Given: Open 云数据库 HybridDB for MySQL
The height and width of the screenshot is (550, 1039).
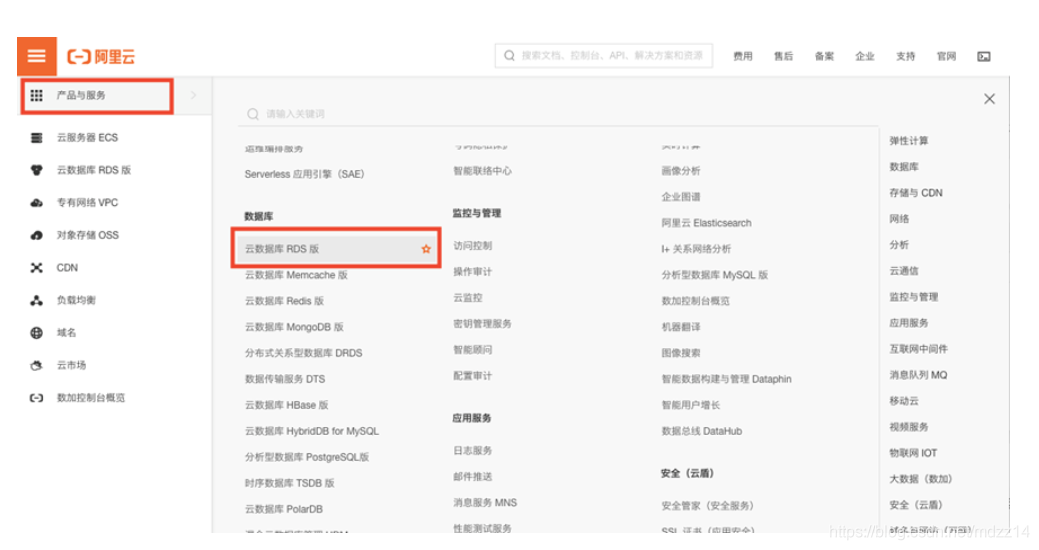Looking at the screenshot, I should pos(311,431).
